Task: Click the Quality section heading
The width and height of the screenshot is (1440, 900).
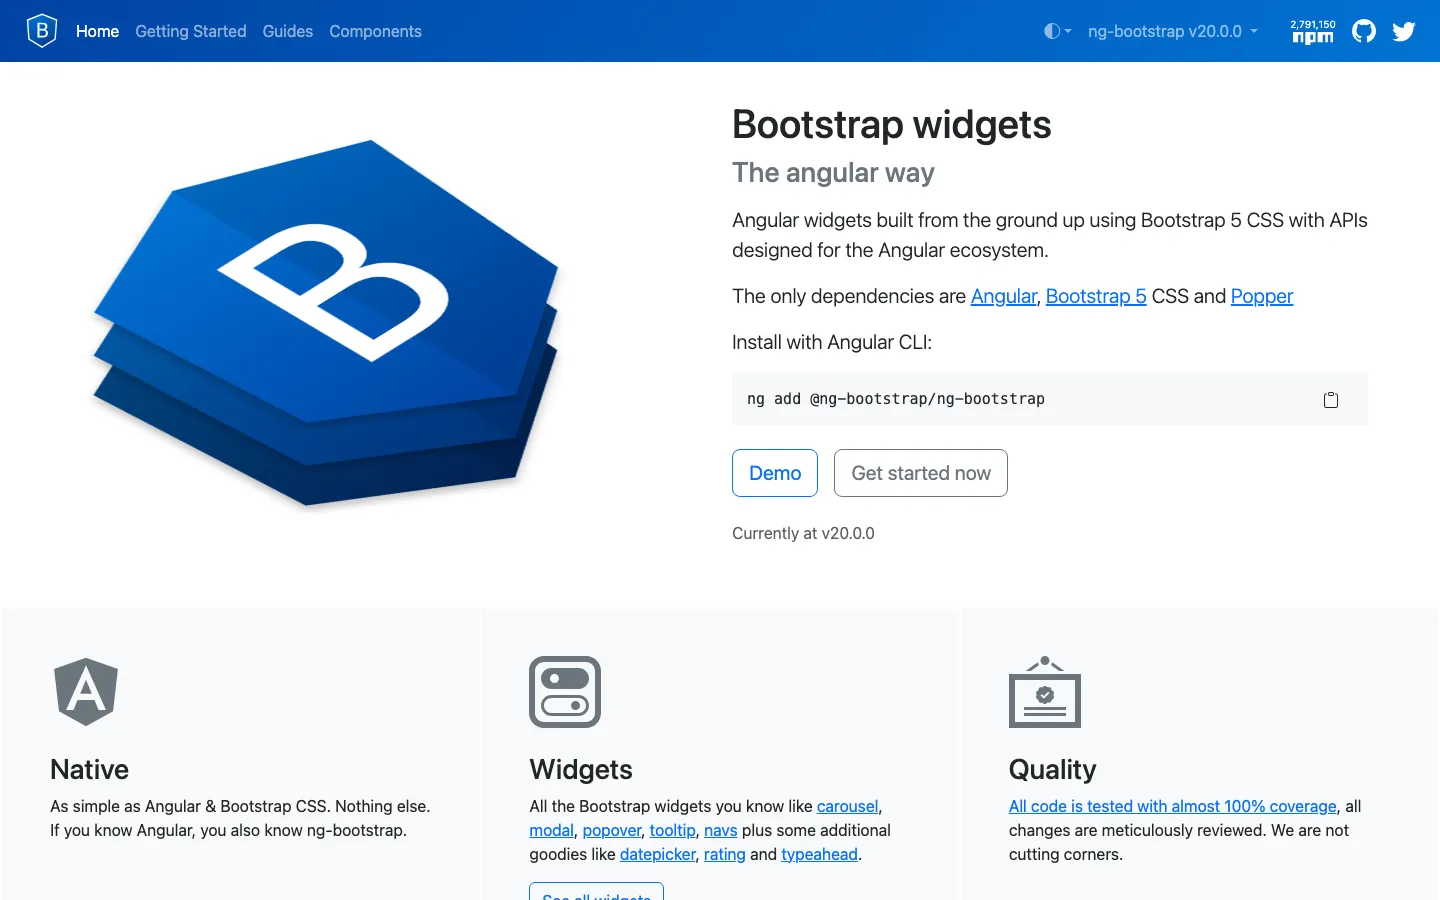Action: (1052, 769)
